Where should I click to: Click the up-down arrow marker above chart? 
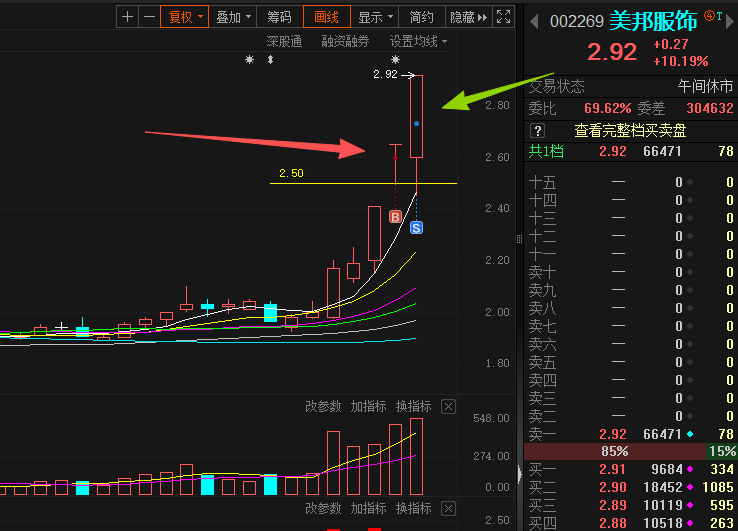[270, 59]
